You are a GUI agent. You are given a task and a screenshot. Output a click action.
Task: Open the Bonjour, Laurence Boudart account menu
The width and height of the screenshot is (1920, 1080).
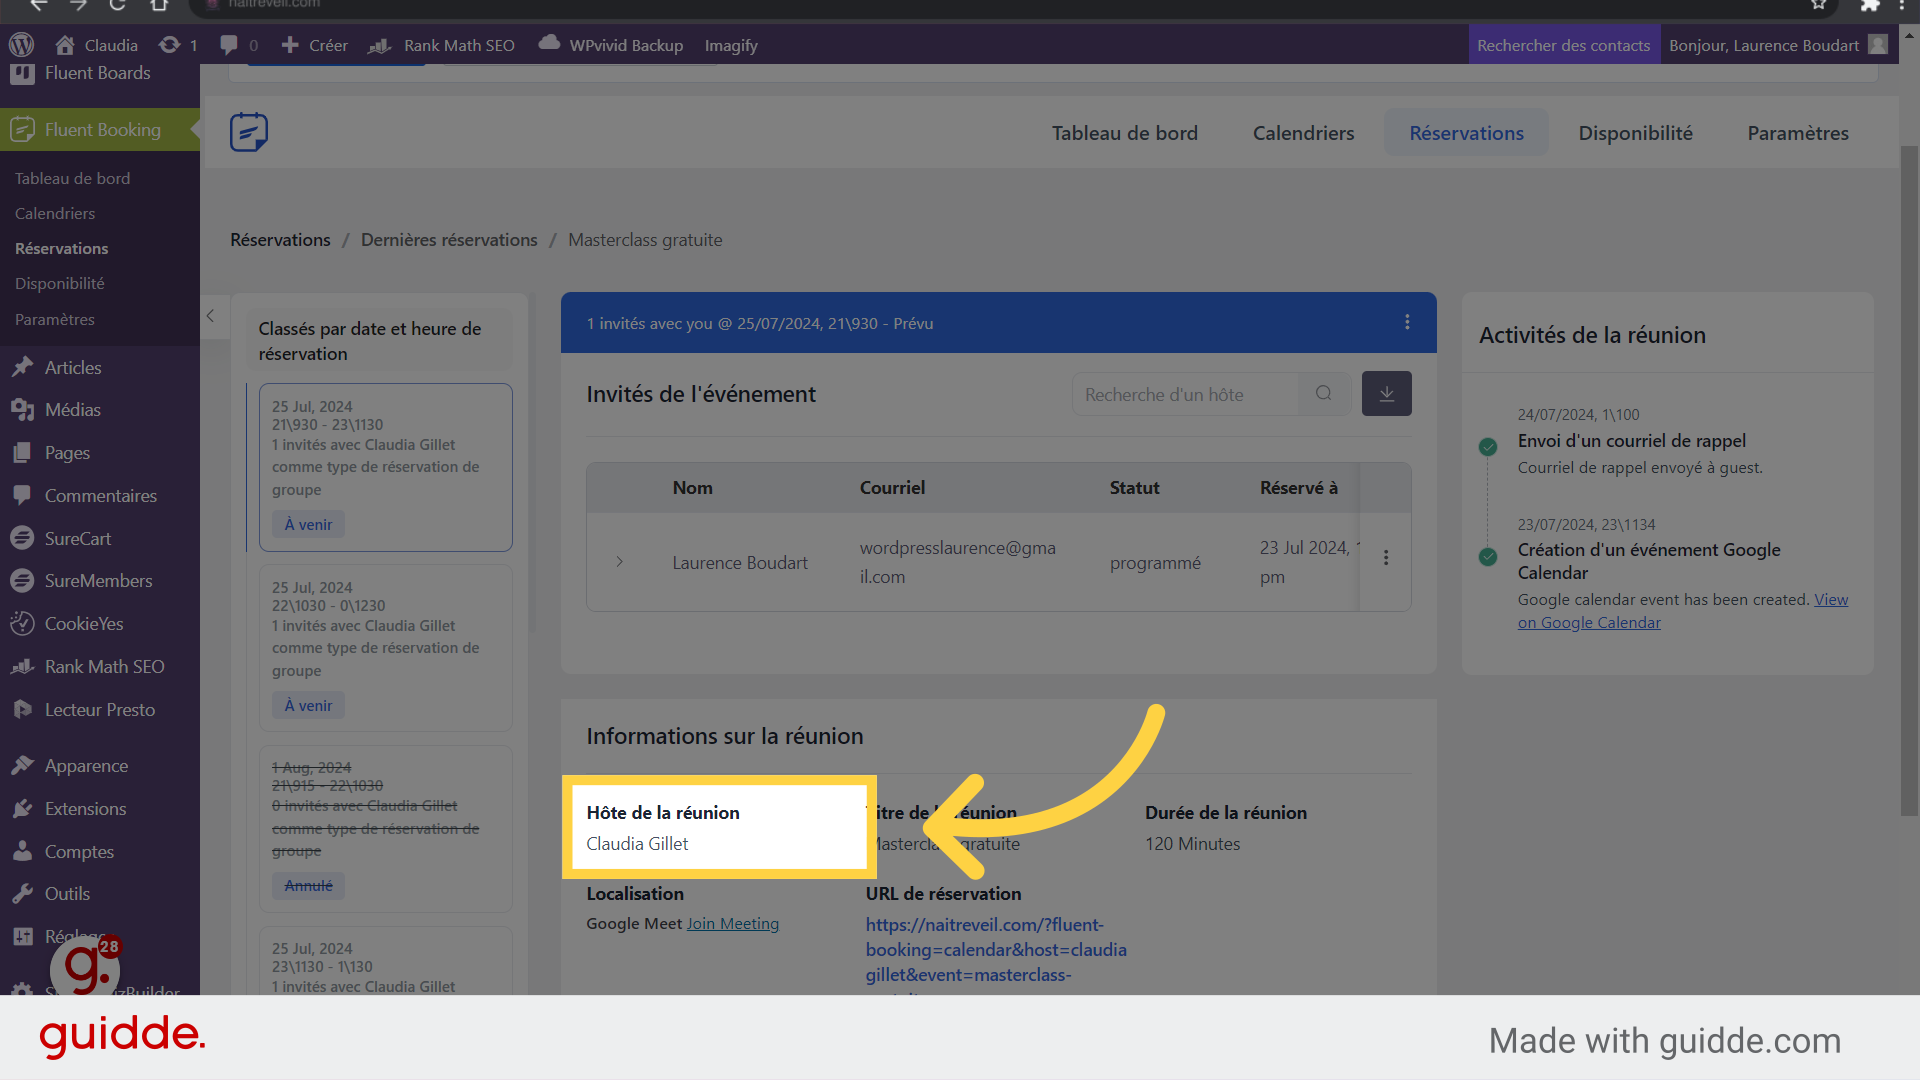point(1778,45)
